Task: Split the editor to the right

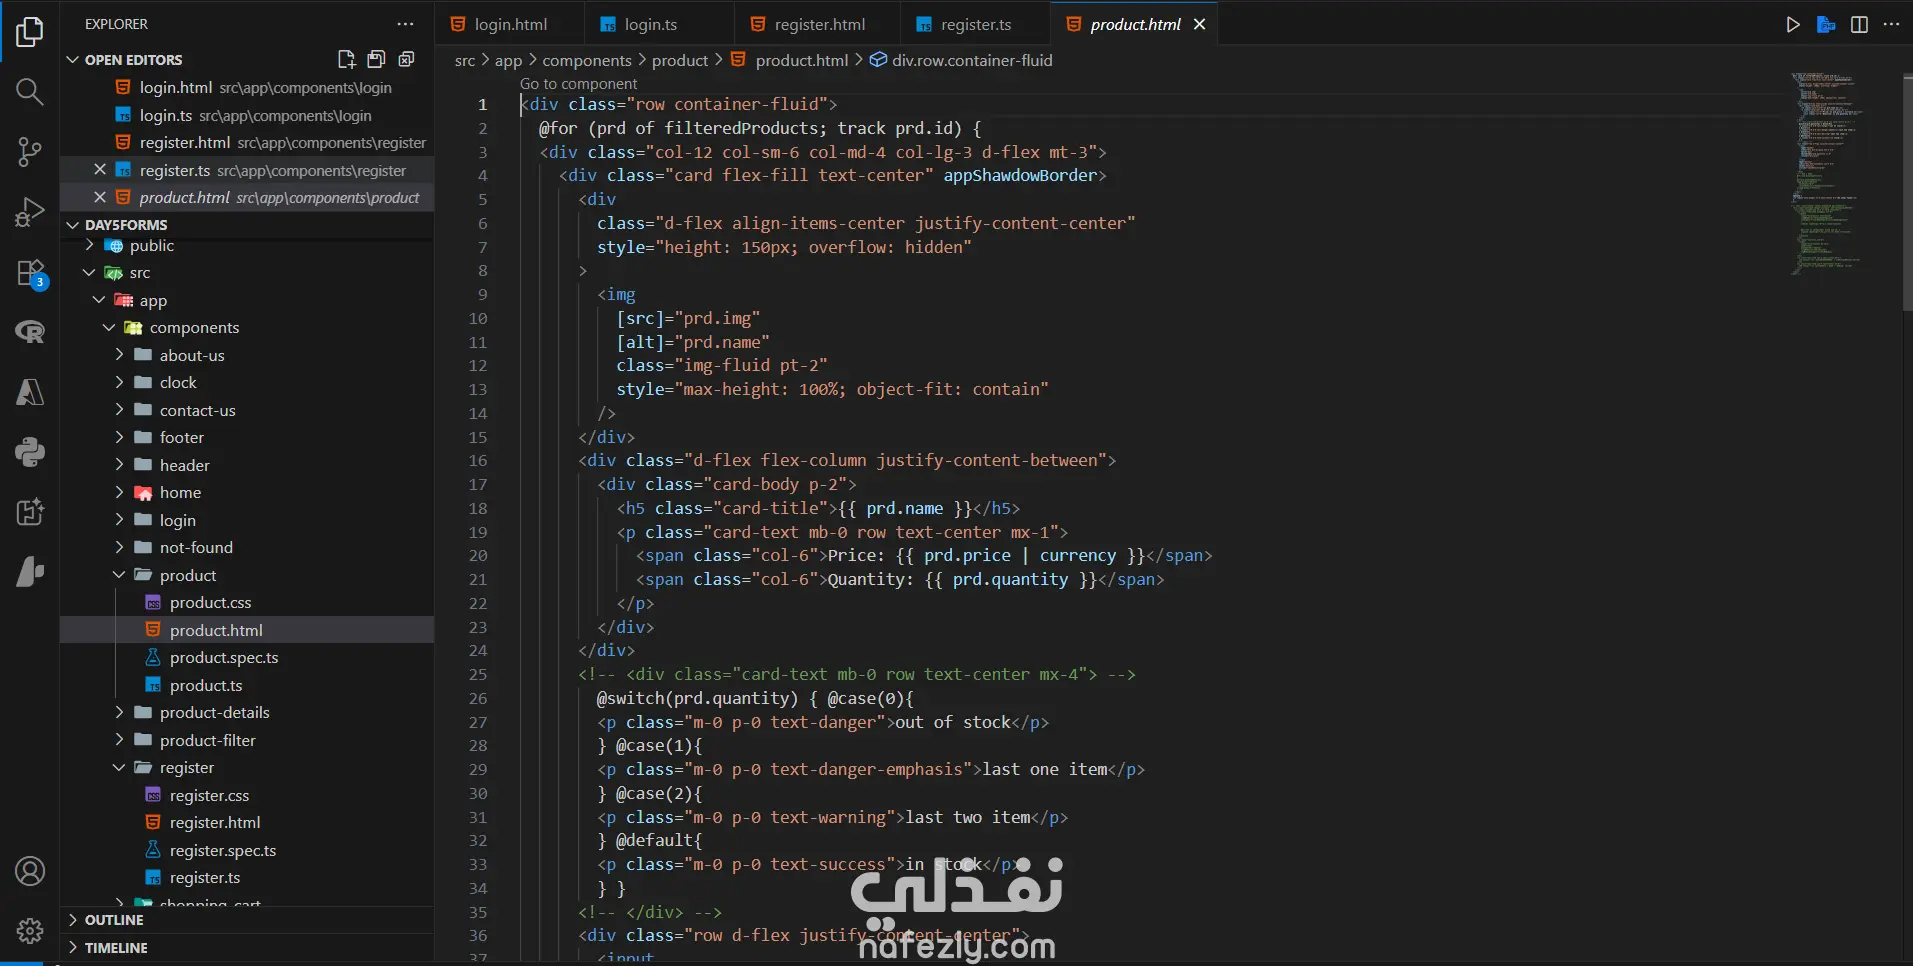Action: [x=1859, y=24]
